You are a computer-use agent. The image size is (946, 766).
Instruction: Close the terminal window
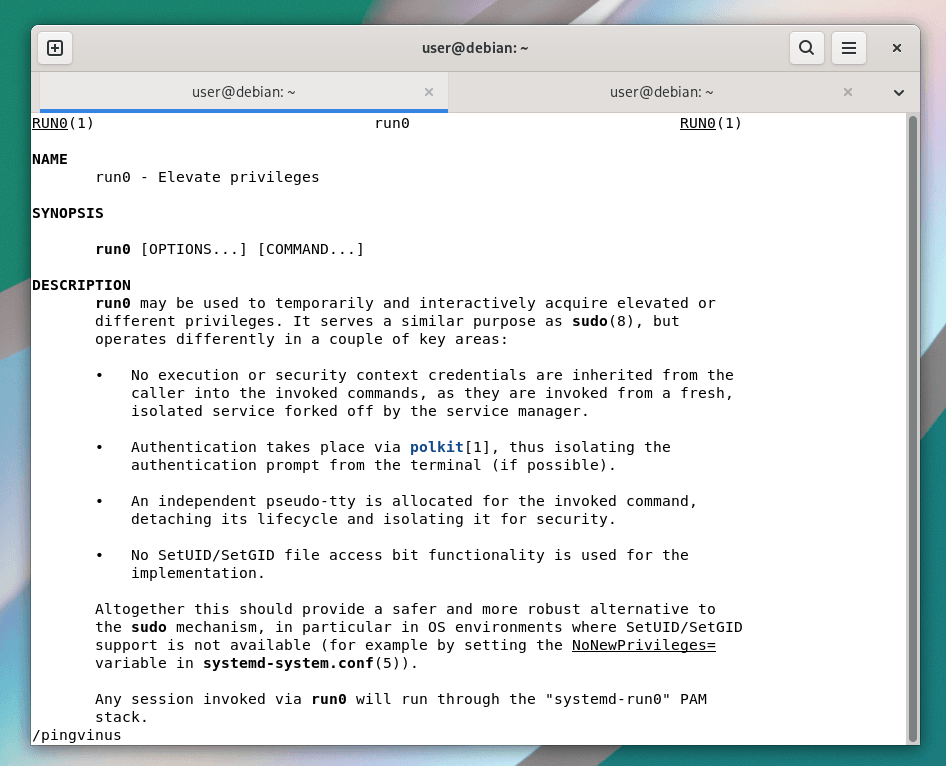coord(897,48)
